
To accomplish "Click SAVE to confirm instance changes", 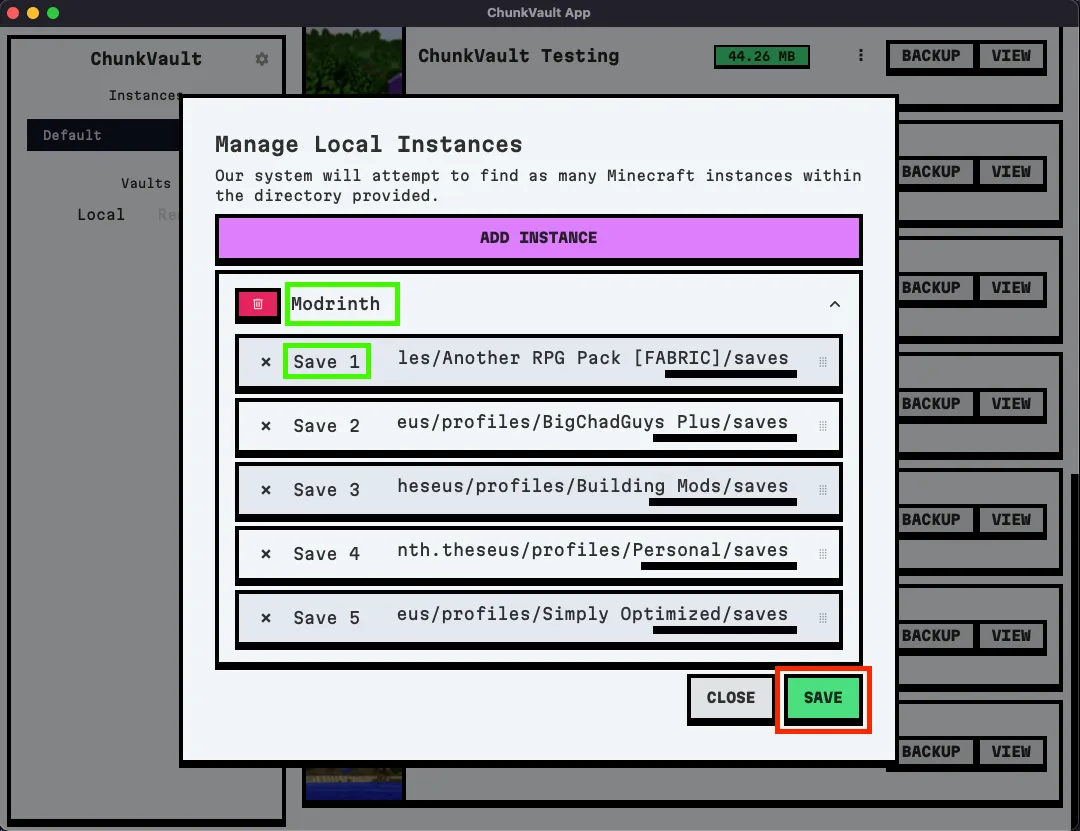I will pos(822,698).
